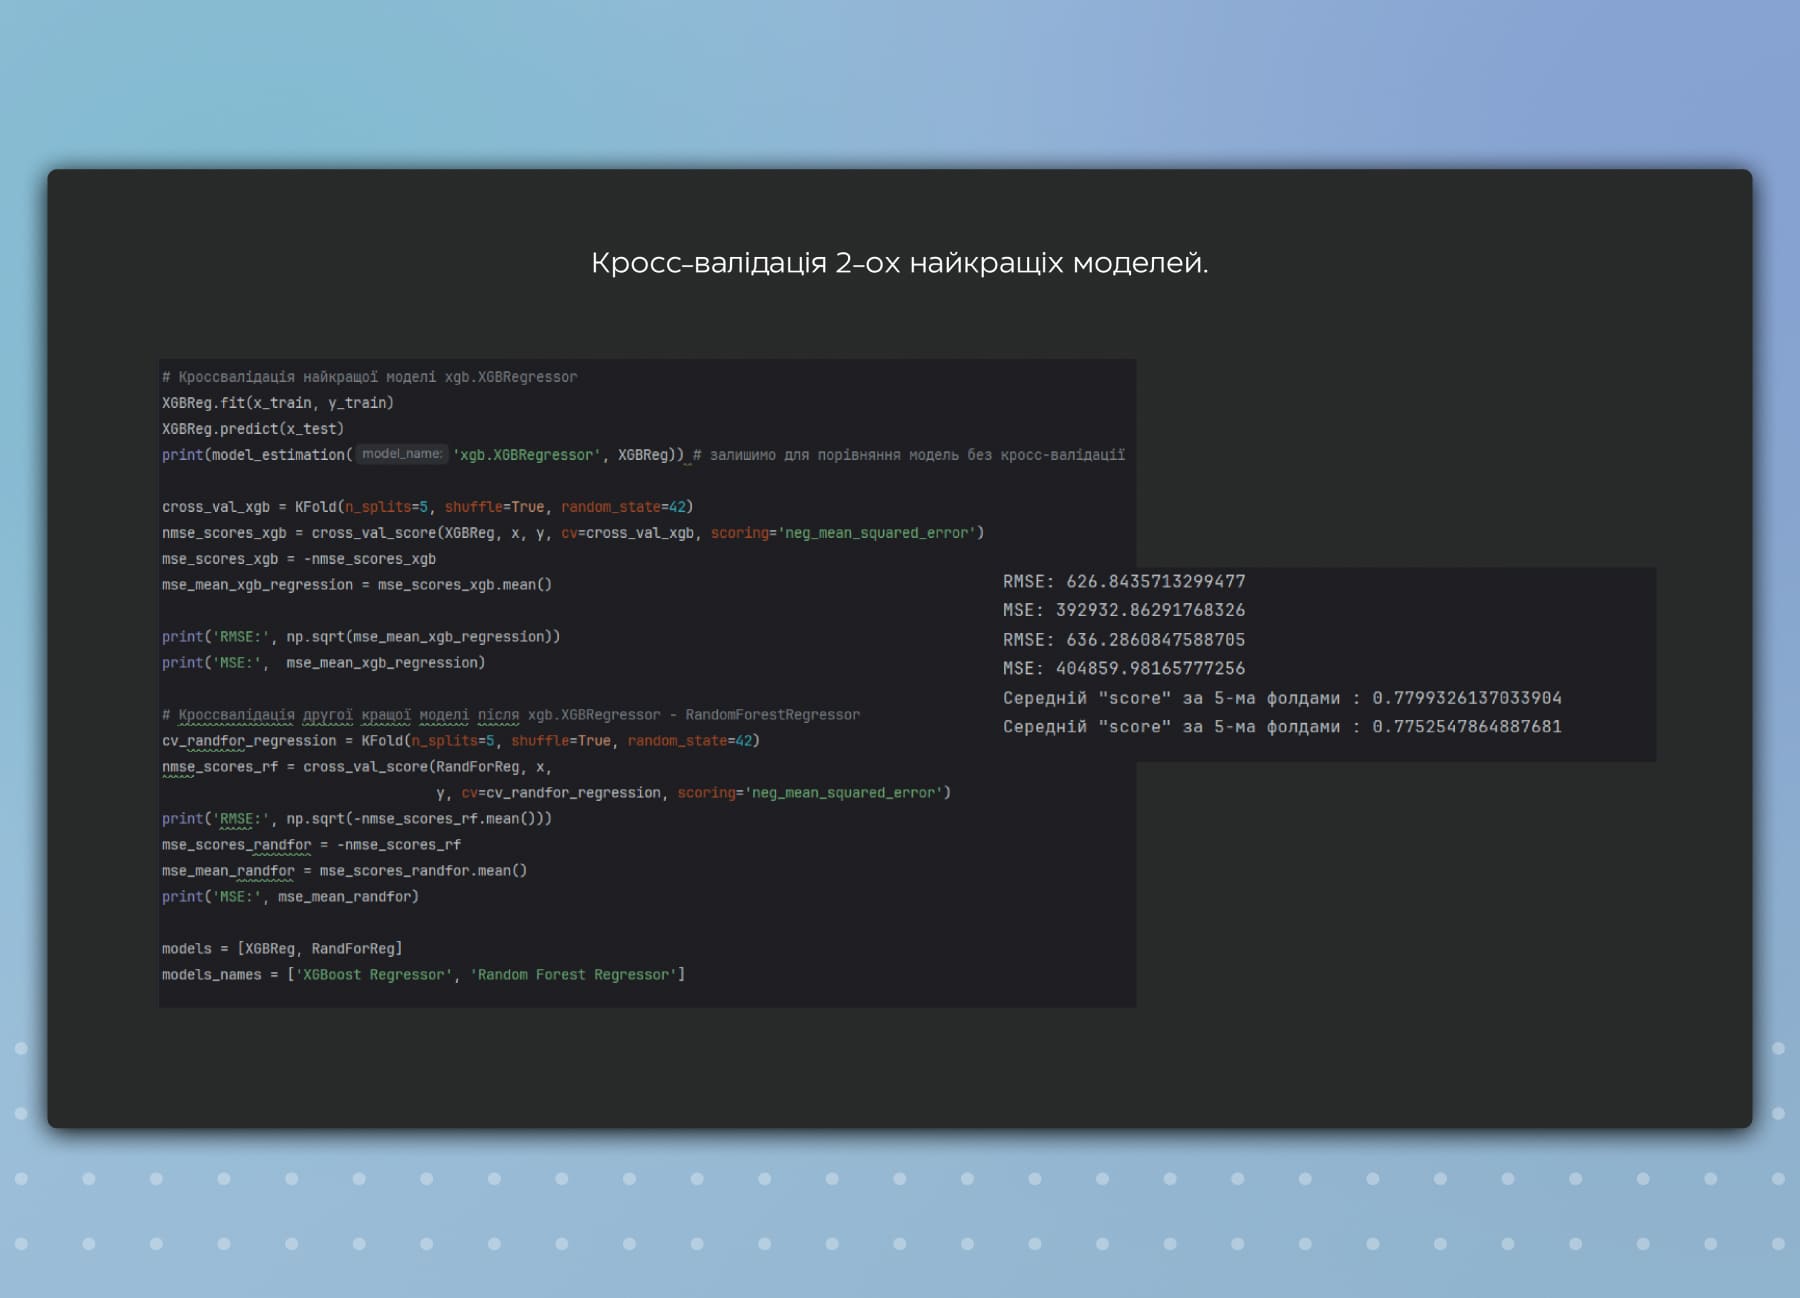The width and height of the screenshot is (1800, 1298).
Task: Click output line 'RMSE: 626.8435713299477'
Action: pos(1124,581)
